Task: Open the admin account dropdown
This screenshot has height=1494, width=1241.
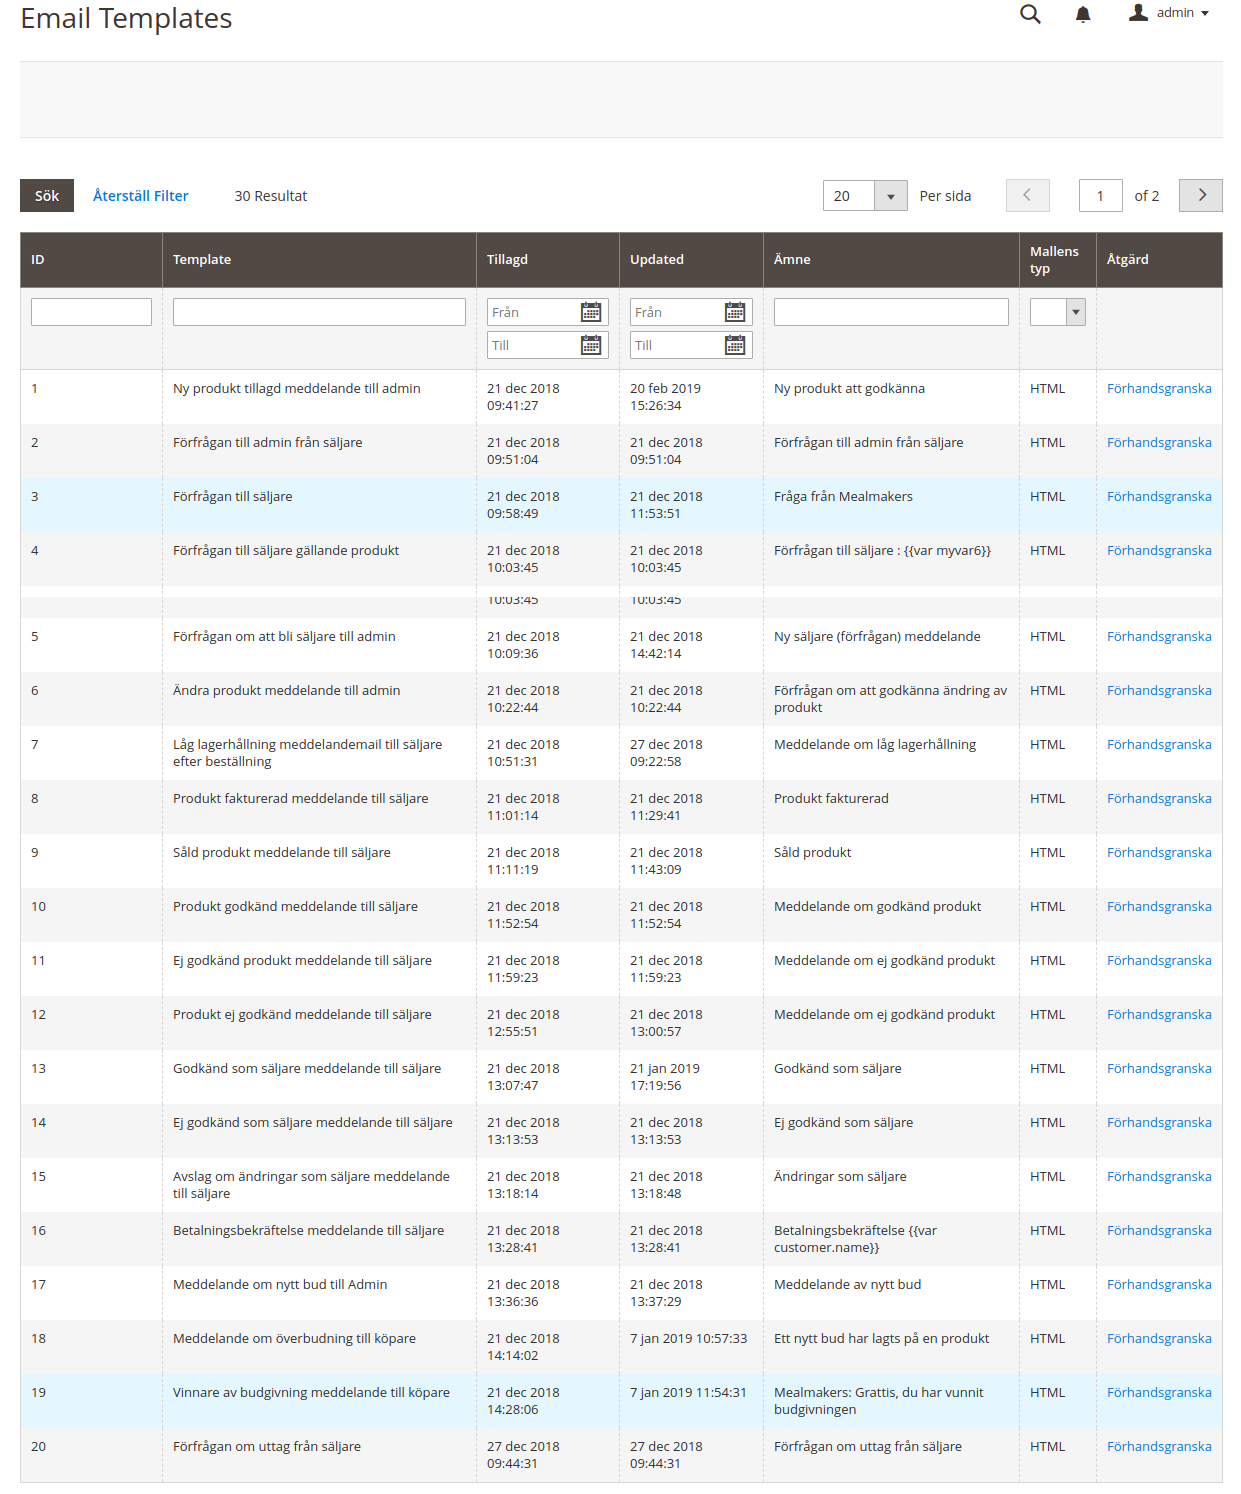Action: pos(1169,13)
